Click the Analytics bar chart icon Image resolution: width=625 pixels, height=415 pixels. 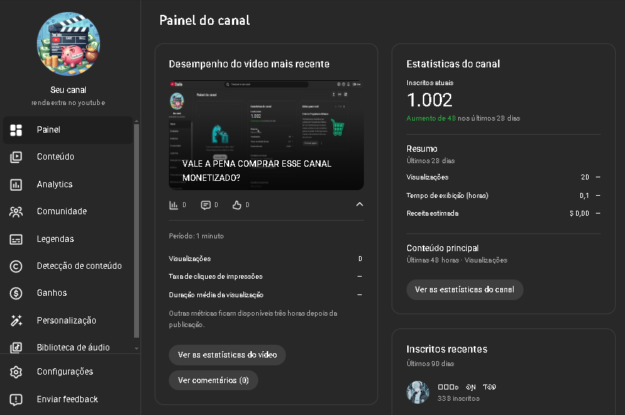pyautogui.click(x=16, y=185)
